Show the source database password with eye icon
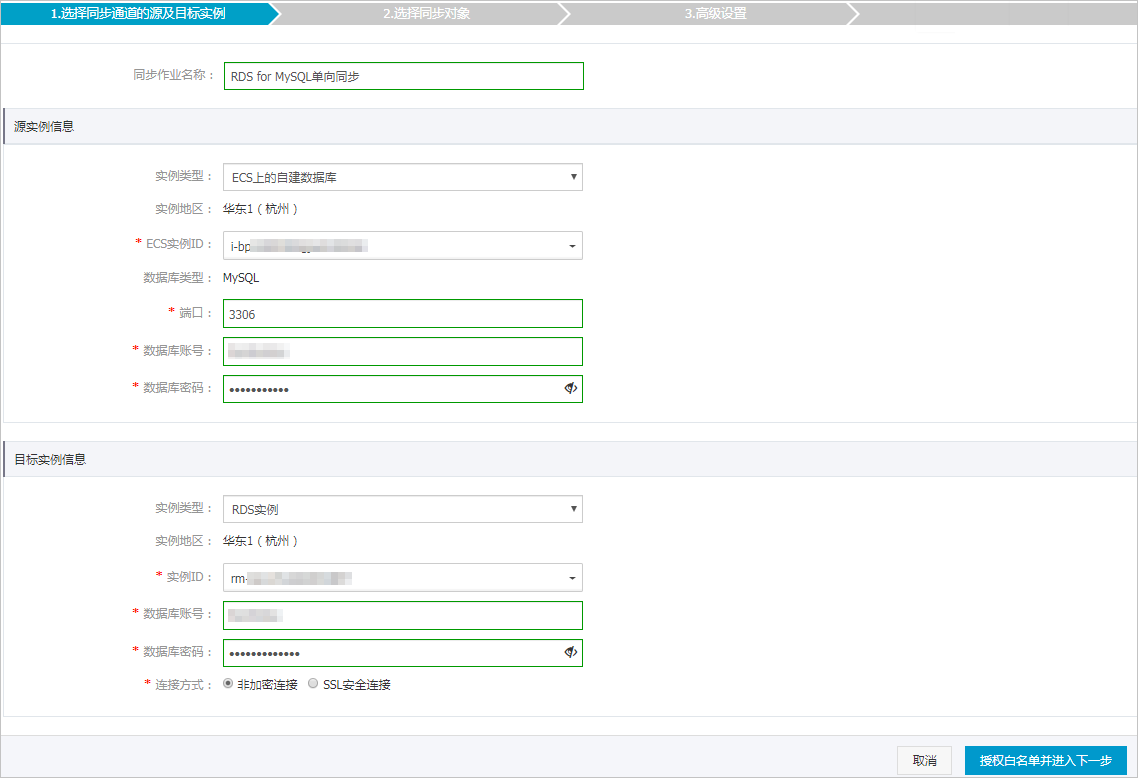The height and width of the screenshot is (778, 1138). (570, 388)
